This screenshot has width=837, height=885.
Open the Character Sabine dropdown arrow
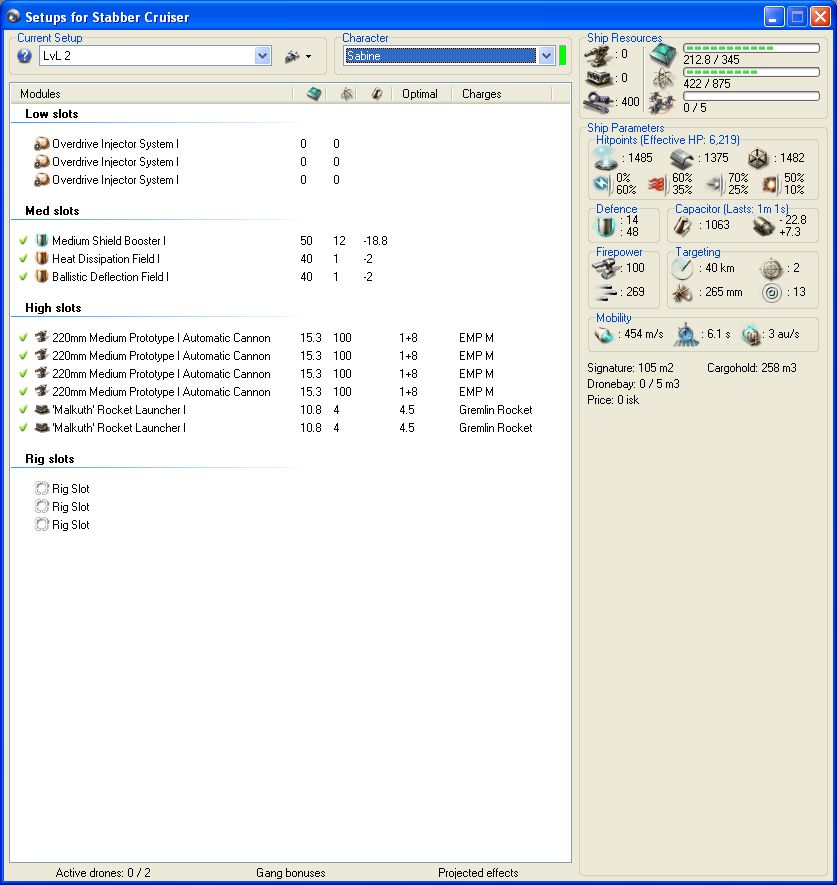point(546,56)
